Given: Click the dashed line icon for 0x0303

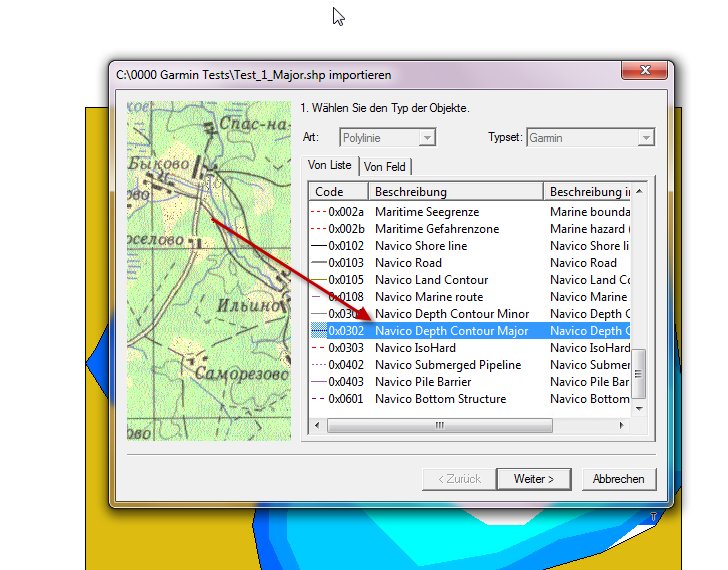Looking at the screenshot, I should (x=319, y=348).
